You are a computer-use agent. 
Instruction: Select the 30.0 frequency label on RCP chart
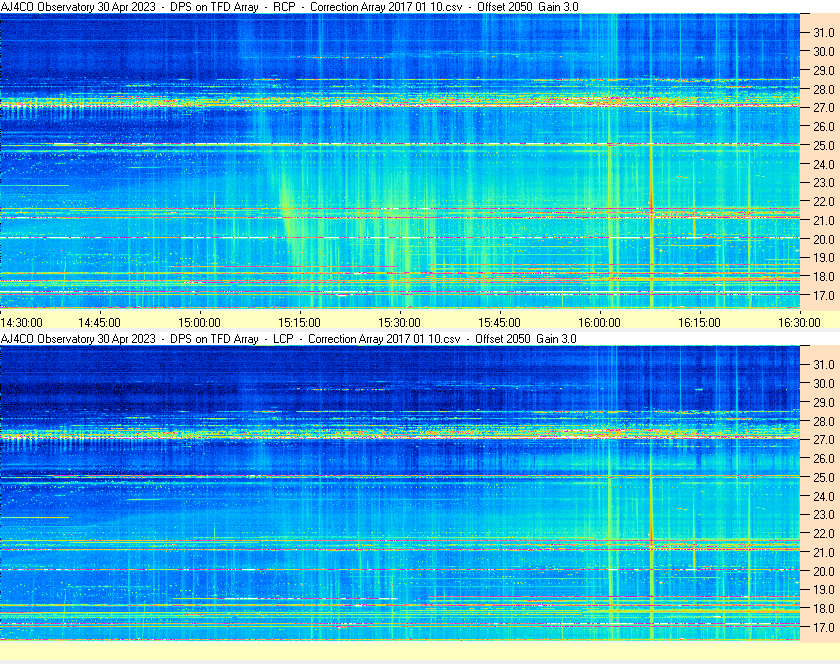(824, 51)
